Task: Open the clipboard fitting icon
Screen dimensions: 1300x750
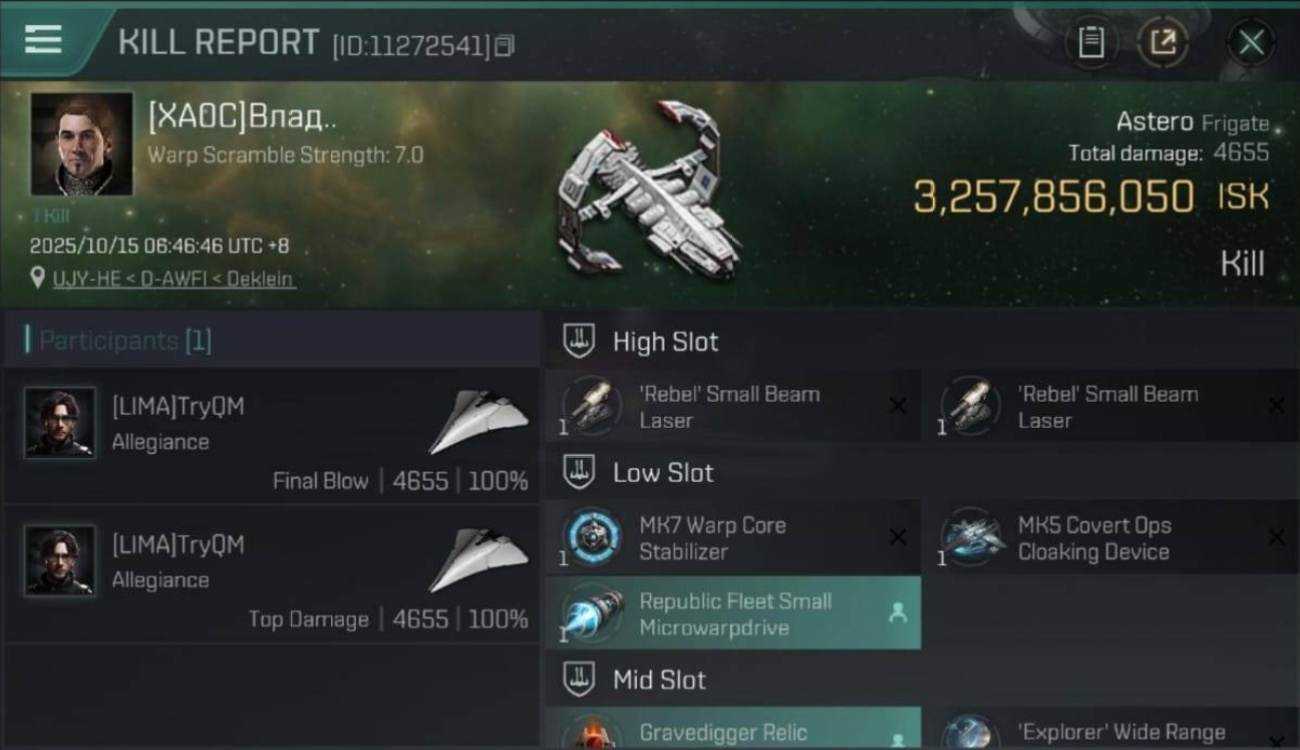Action: coord(1091,42)
